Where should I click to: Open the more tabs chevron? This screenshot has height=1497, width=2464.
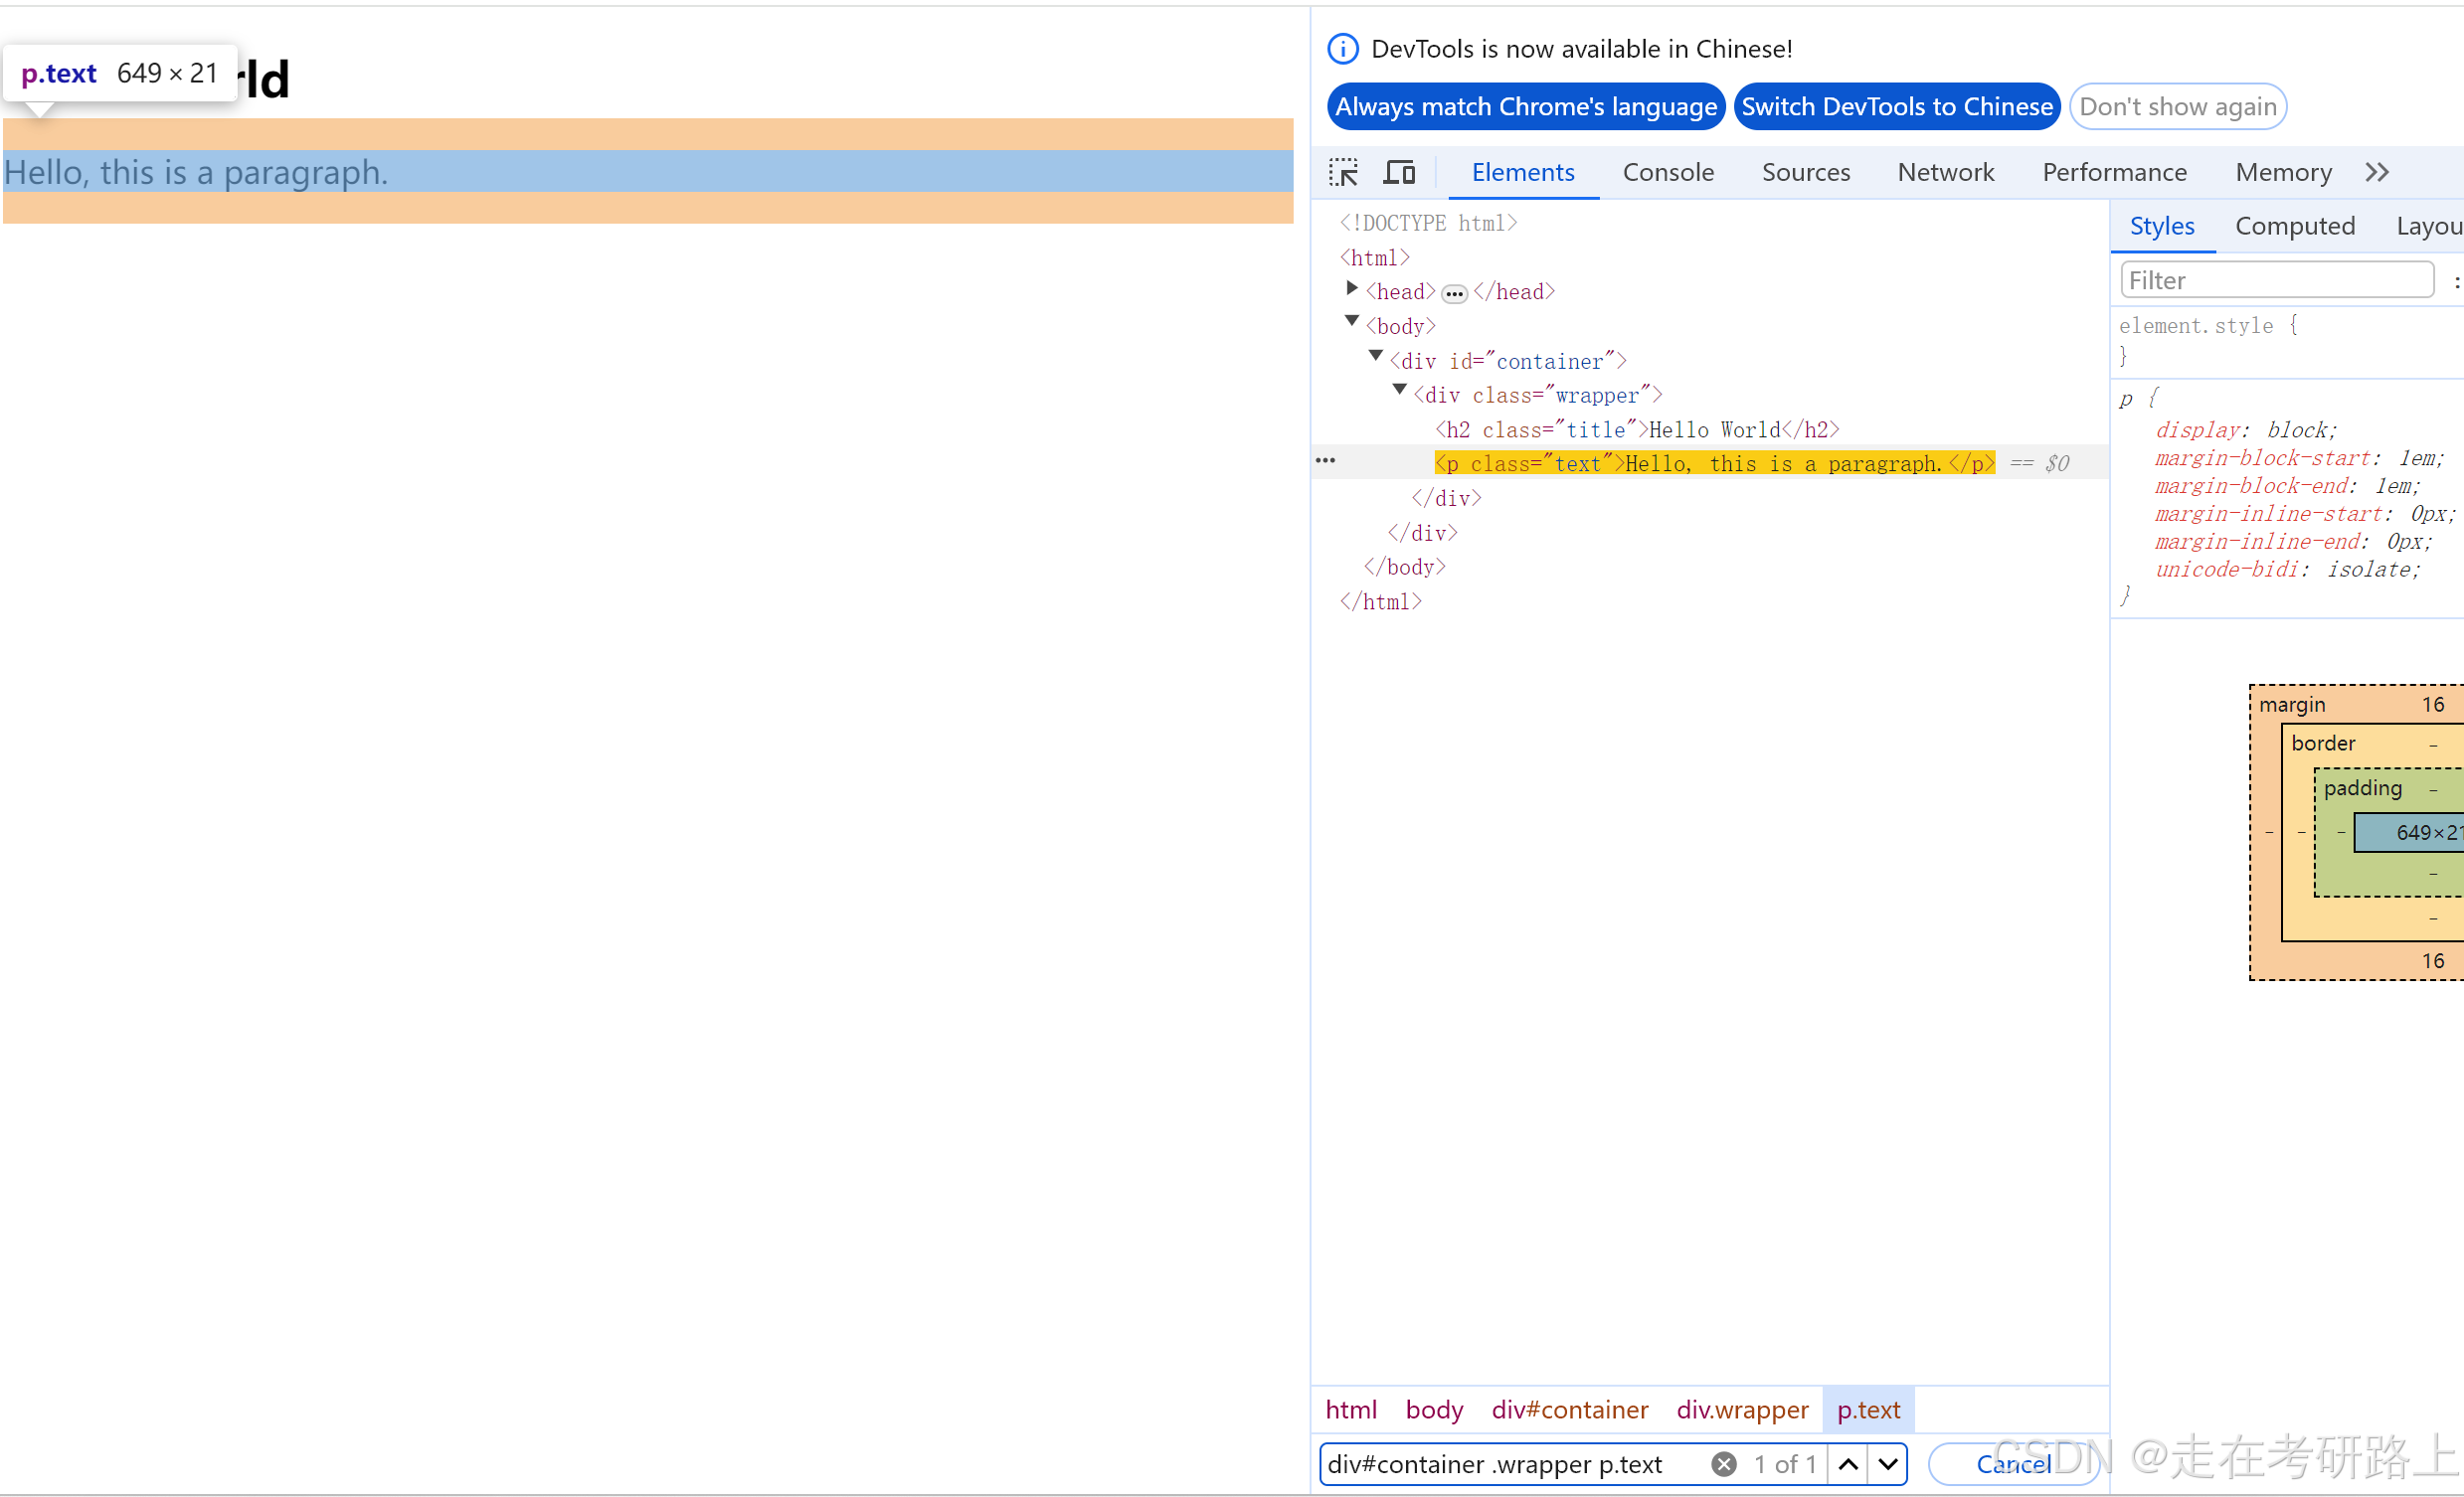point(2378,172)
